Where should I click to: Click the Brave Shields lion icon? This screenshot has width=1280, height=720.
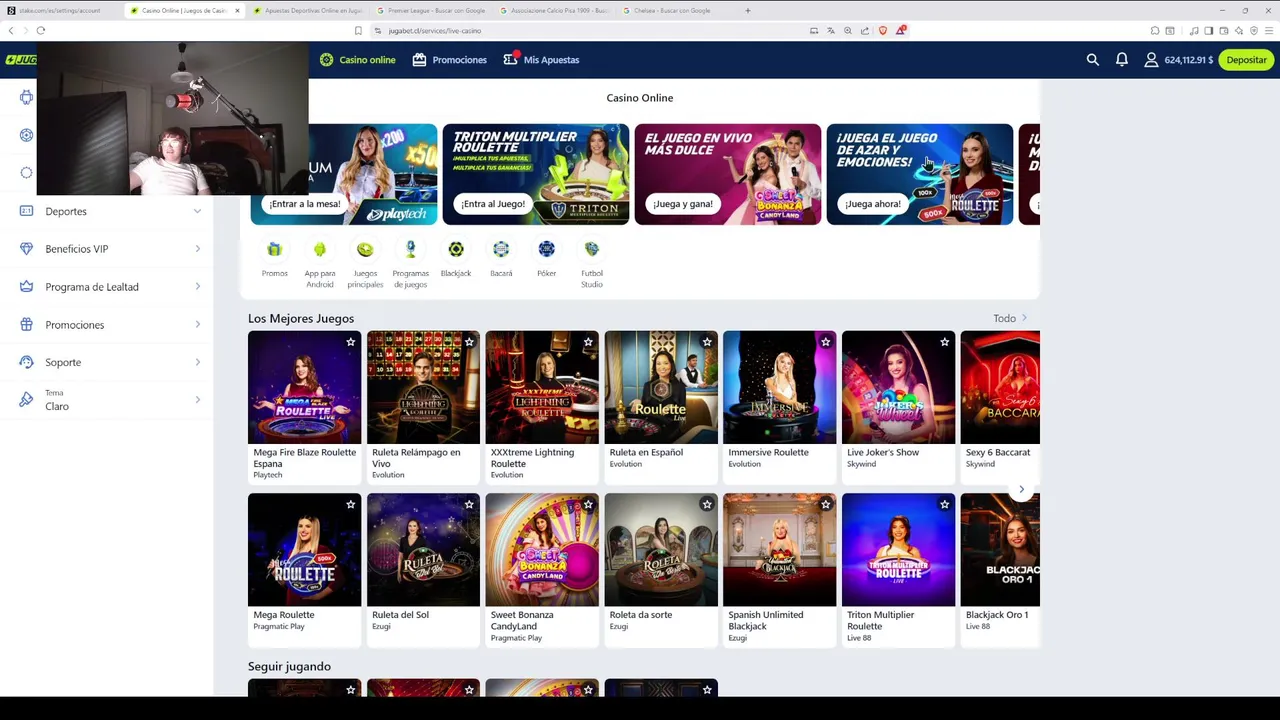click(882, 31)
